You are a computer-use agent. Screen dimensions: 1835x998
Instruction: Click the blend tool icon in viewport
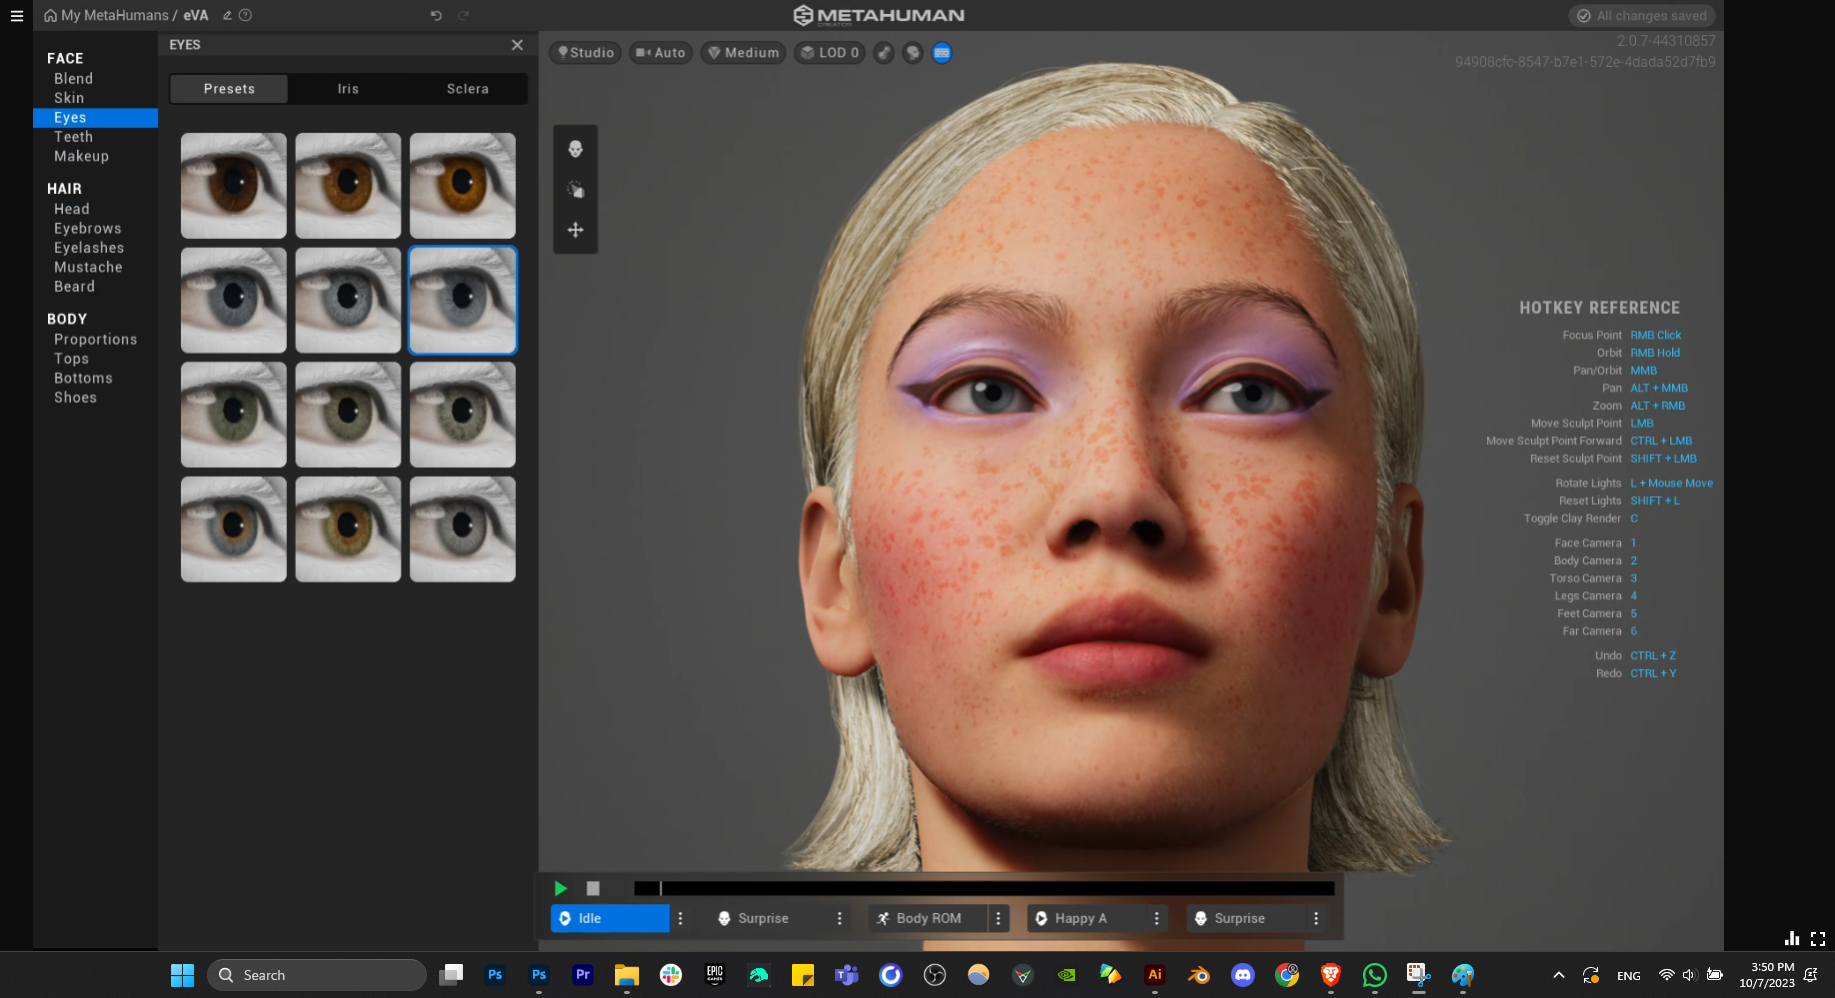(x=575, y=190)
